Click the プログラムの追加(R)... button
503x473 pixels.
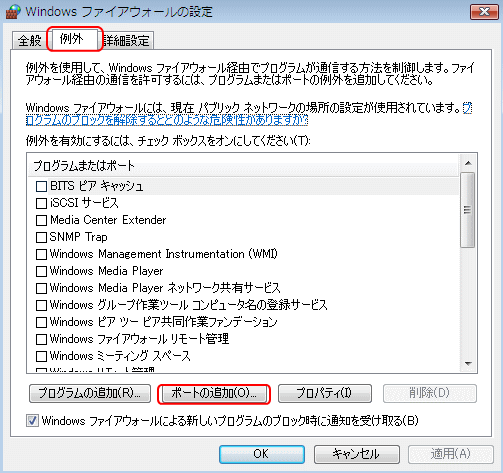click(90, 394)
